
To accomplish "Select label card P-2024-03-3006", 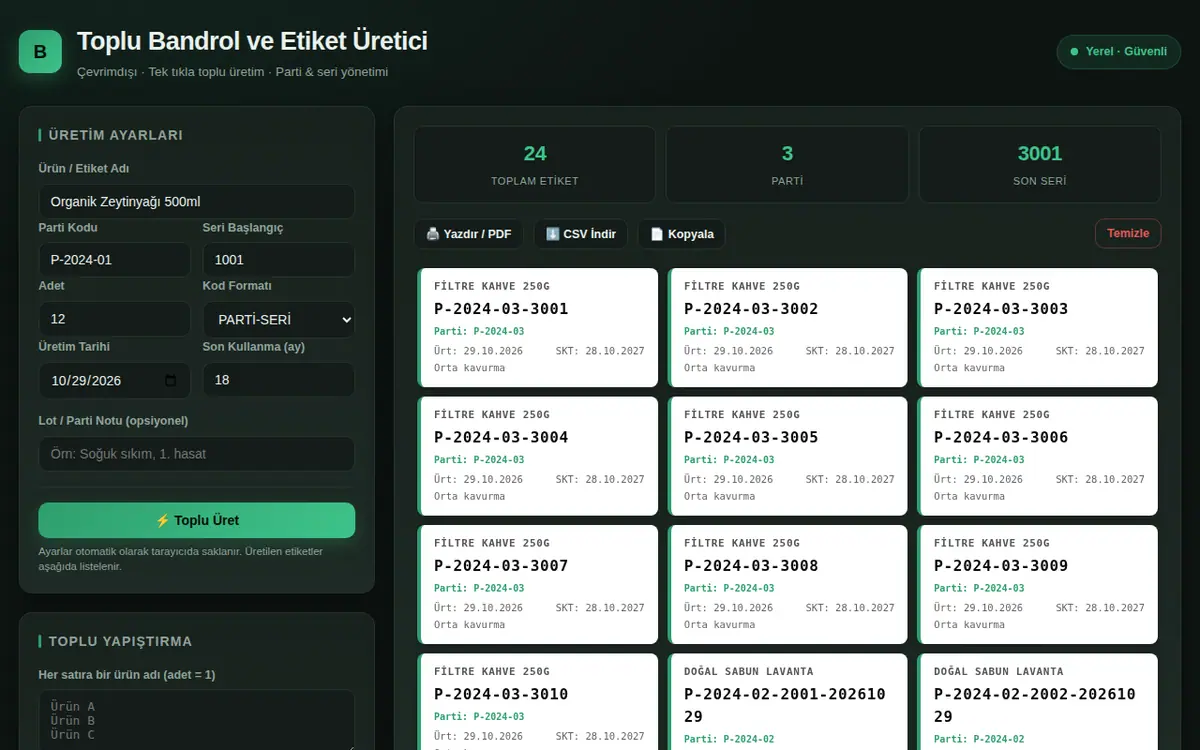I will pos(1038,456).
